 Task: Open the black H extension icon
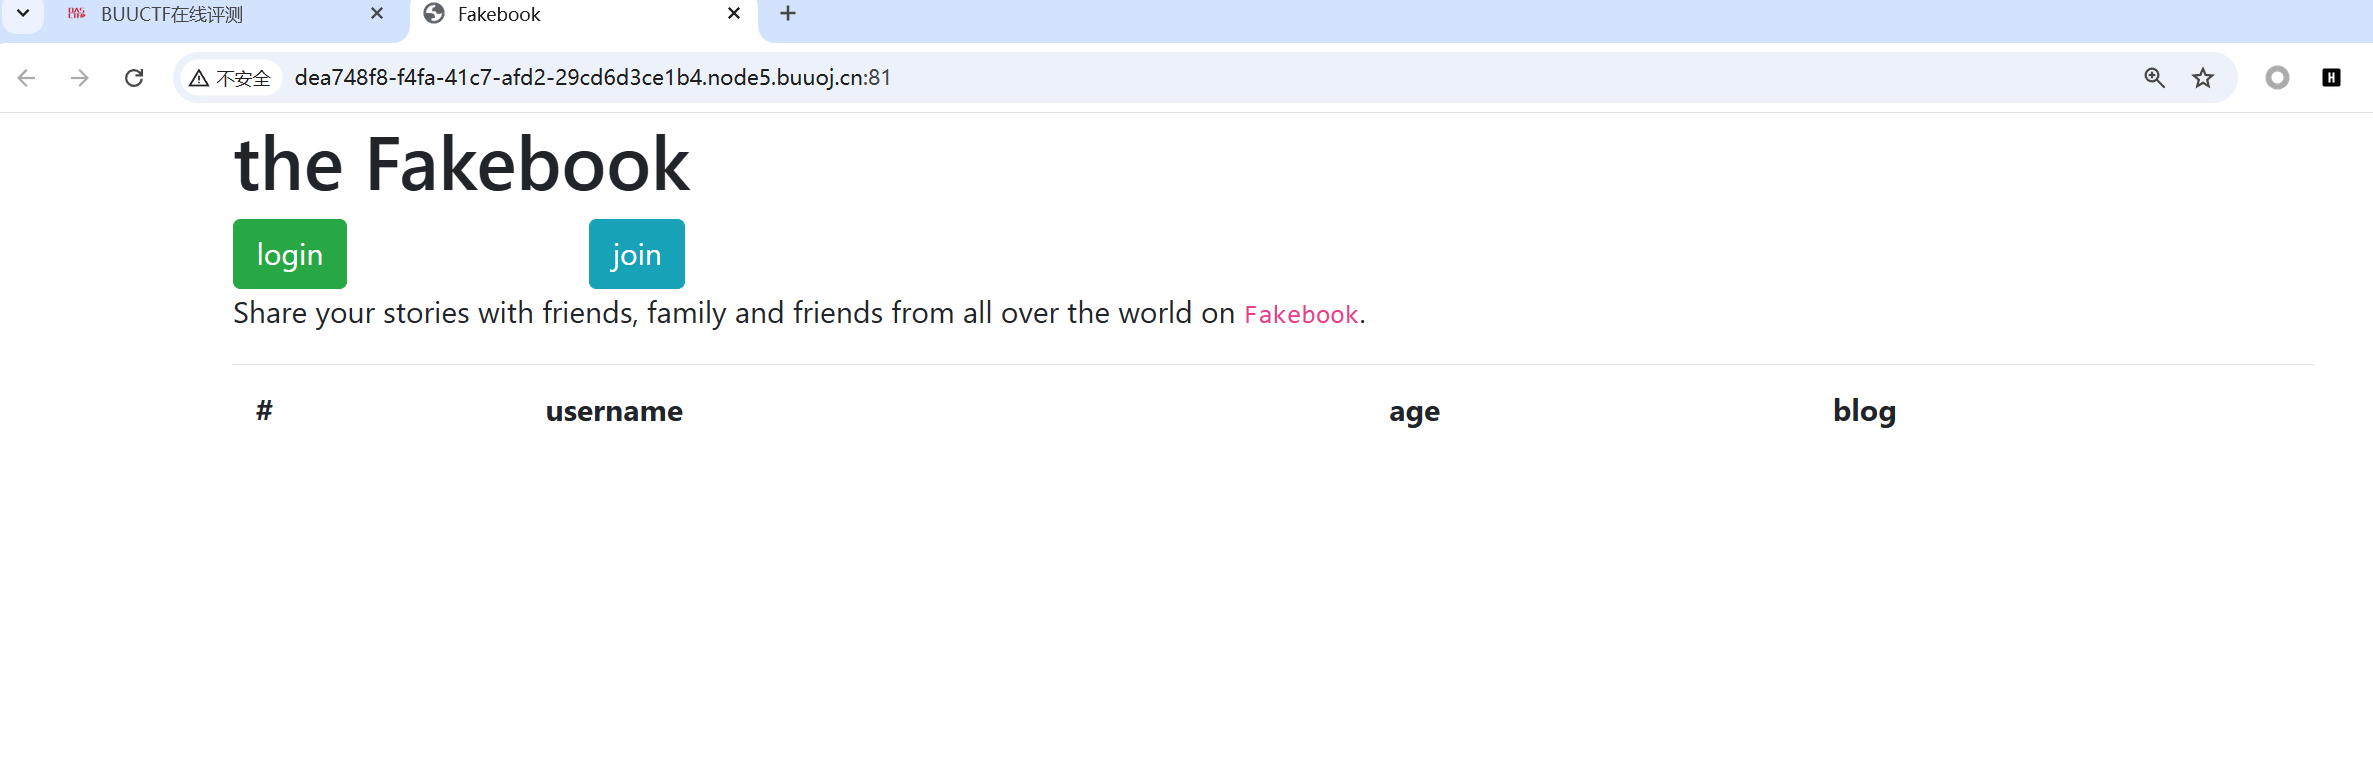(x=2331, y=78)
